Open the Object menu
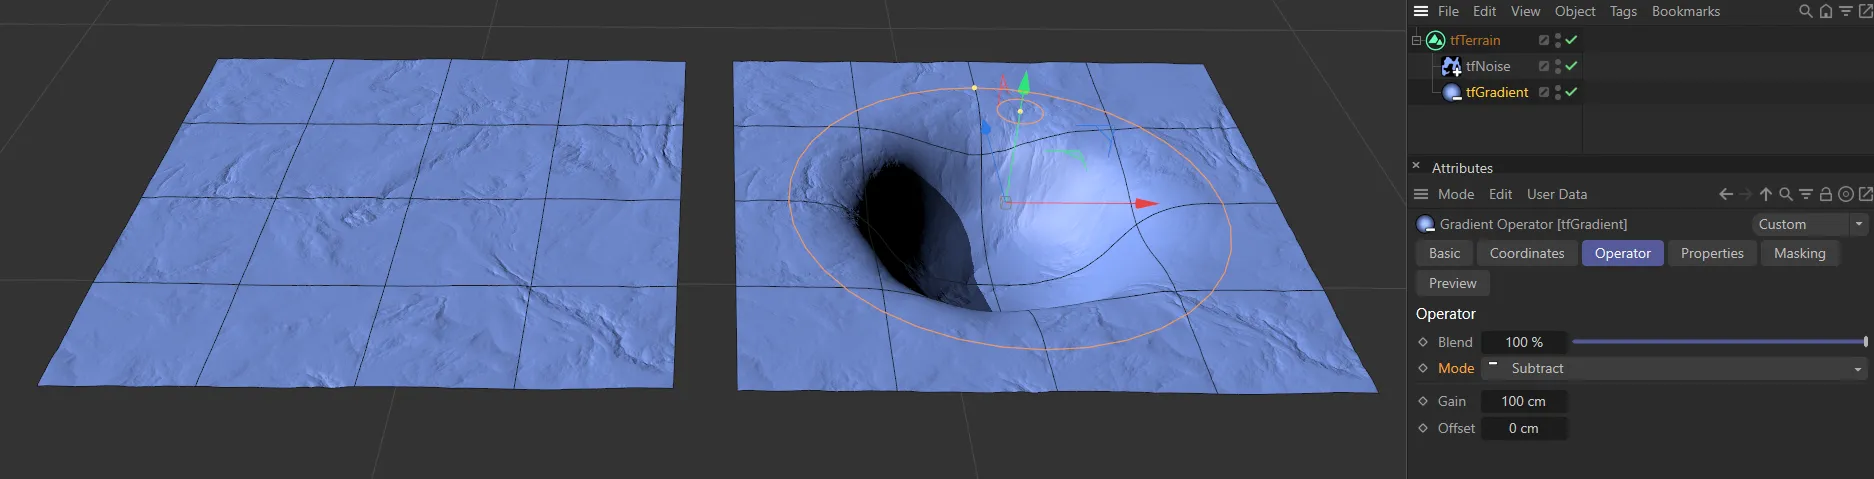This screenshot has height=479, width=1874. [x=1575, y=11]
